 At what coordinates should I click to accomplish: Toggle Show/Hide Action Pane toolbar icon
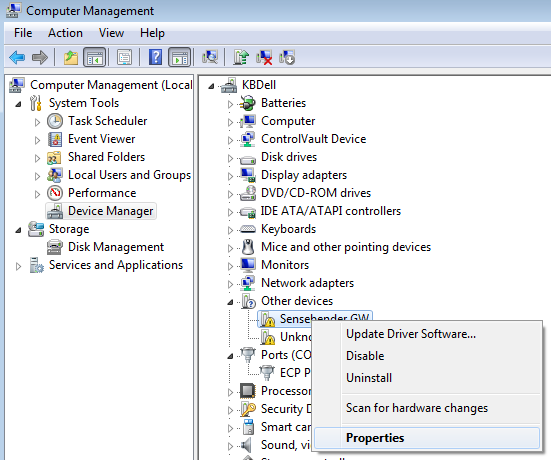click(x=180, y=57)
